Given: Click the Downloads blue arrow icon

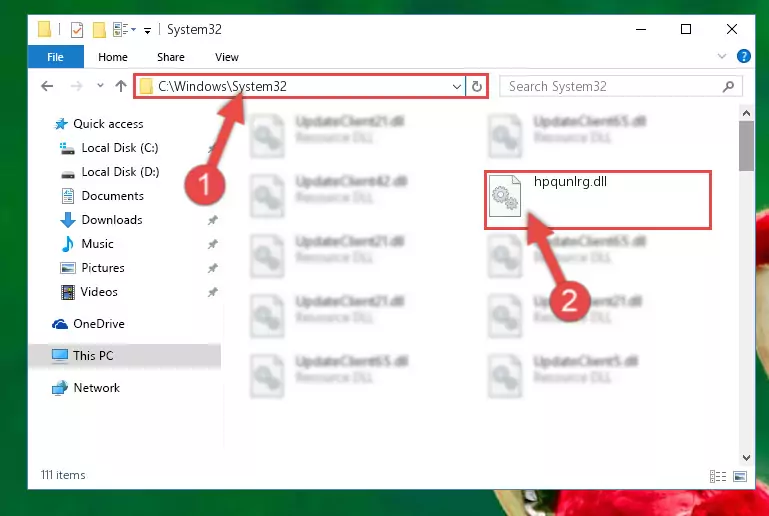Looking at the screenshot, I should pos(68,220).
